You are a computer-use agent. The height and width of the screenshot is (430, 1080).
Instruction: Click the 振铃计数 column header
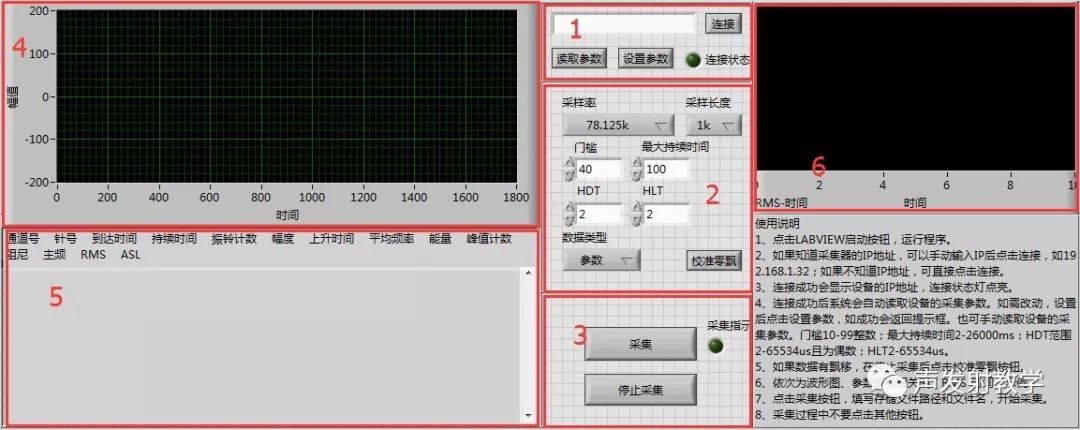tap(234, 238)
